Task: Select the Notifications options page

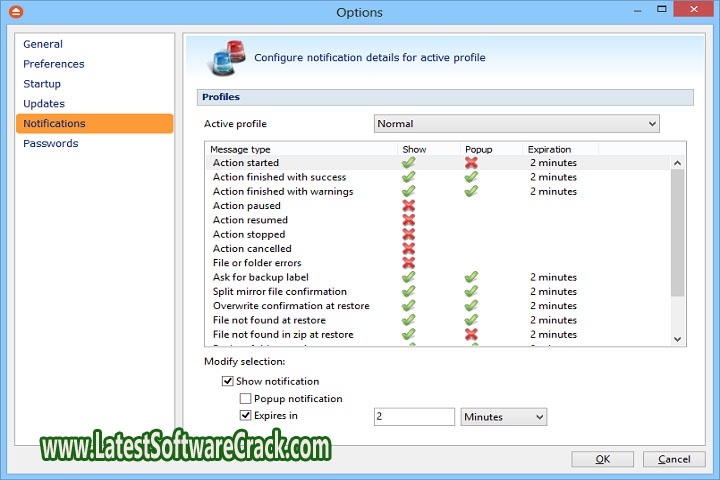Action: [95, 124]
